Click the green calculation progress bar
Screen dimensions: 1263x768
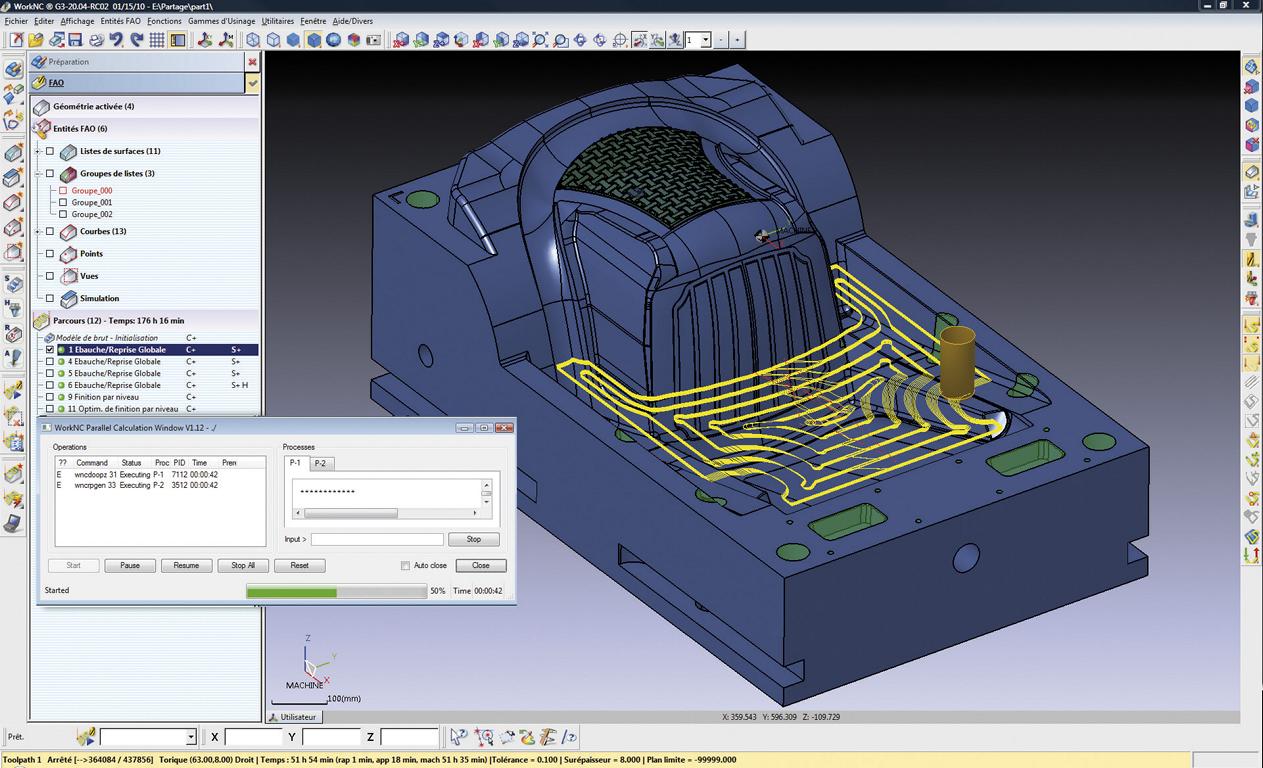point(337,592)
